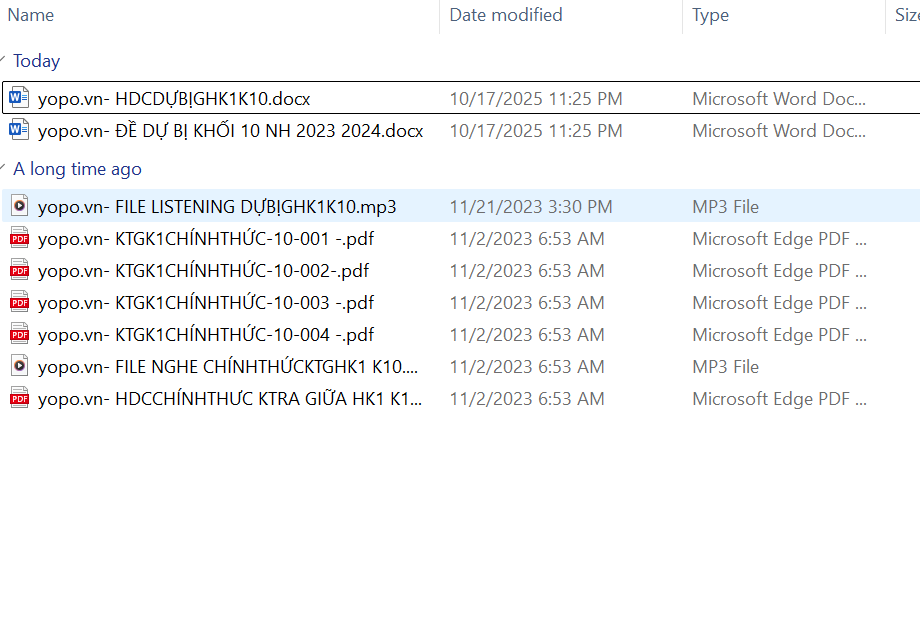The width and height of the screenshot is (920, 625).
Task: Click the MP3 icon of FILE LISTENING DỰBỊGHK1K10
Action: pyautogui.click(x=19, y=206)
